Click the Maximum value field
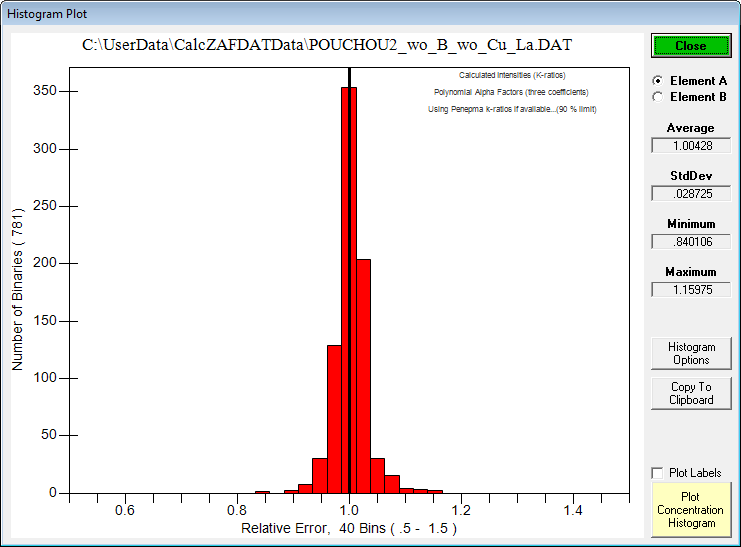The width and height of the screenshot is (741, 547). coord(691,289)
